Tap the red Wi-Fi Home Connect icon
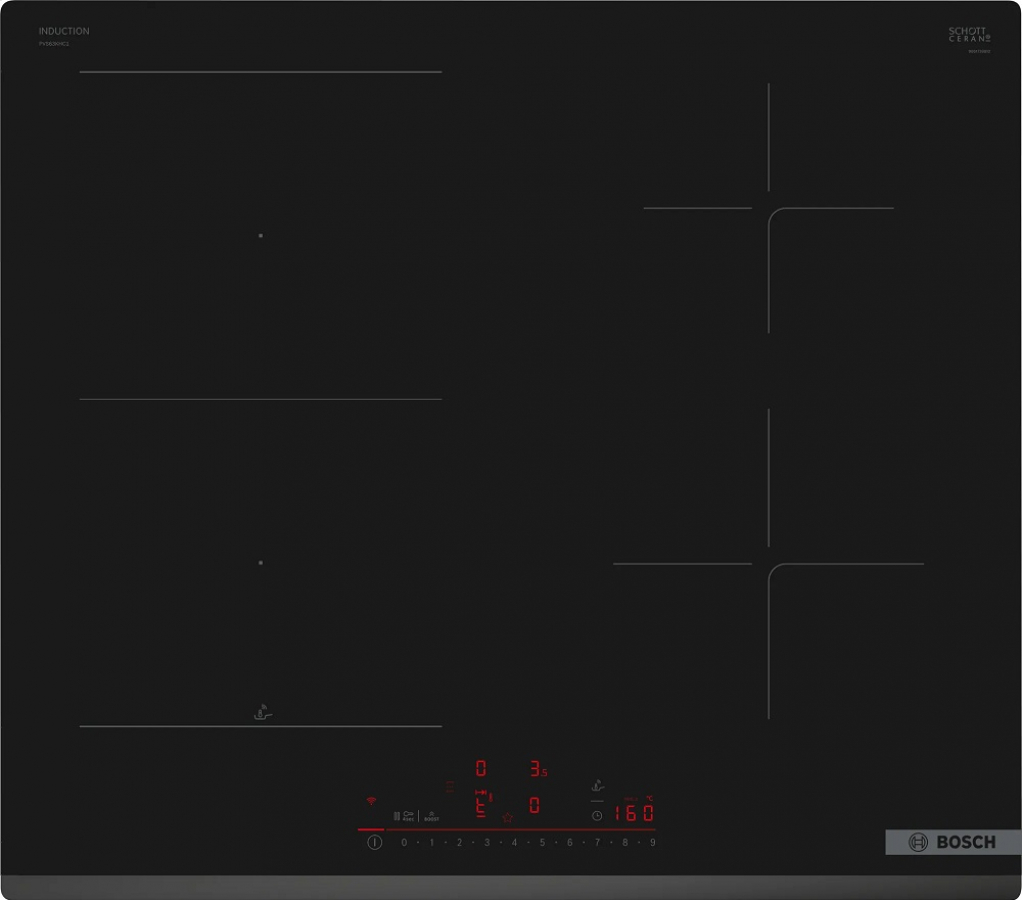Viewport: 1022px width, 900px height. pos(371,801)
